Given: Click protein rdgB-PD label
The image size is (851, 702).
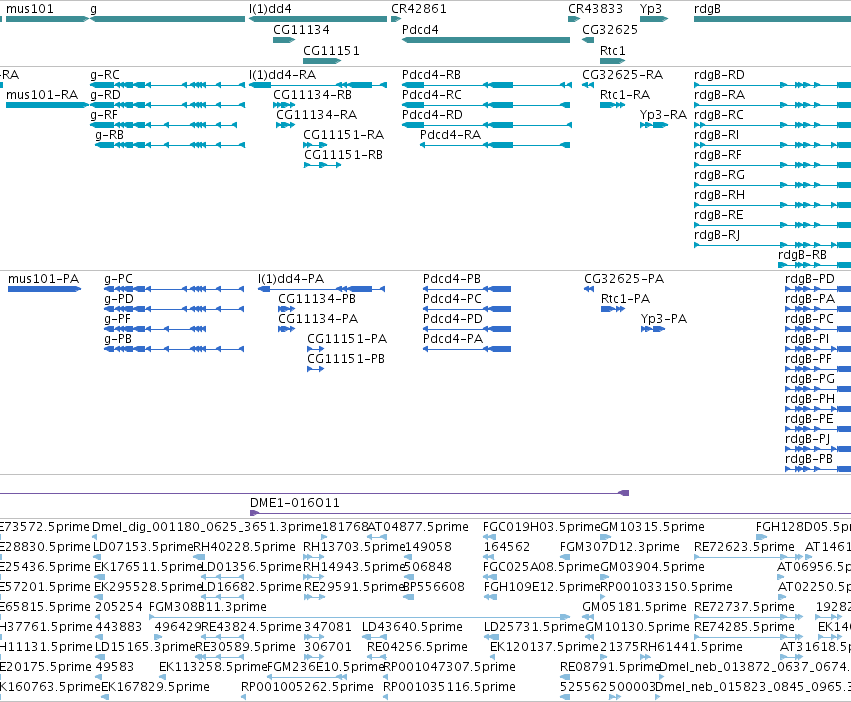Looking at the screenshot, I should 810,279.
